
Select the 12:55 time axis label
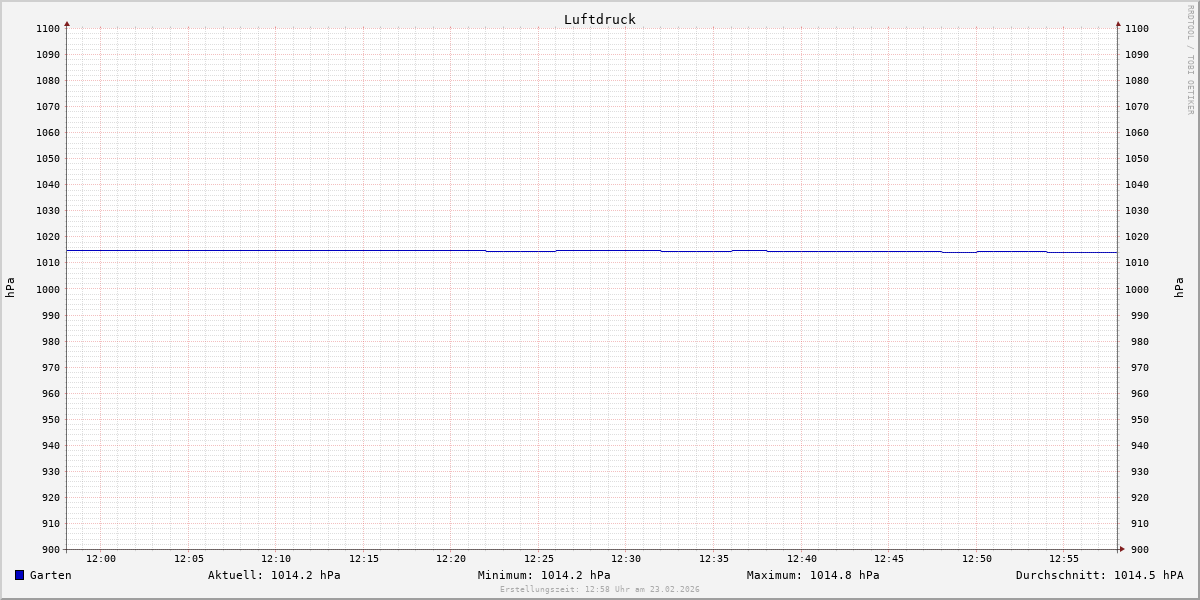point(1064,559)
